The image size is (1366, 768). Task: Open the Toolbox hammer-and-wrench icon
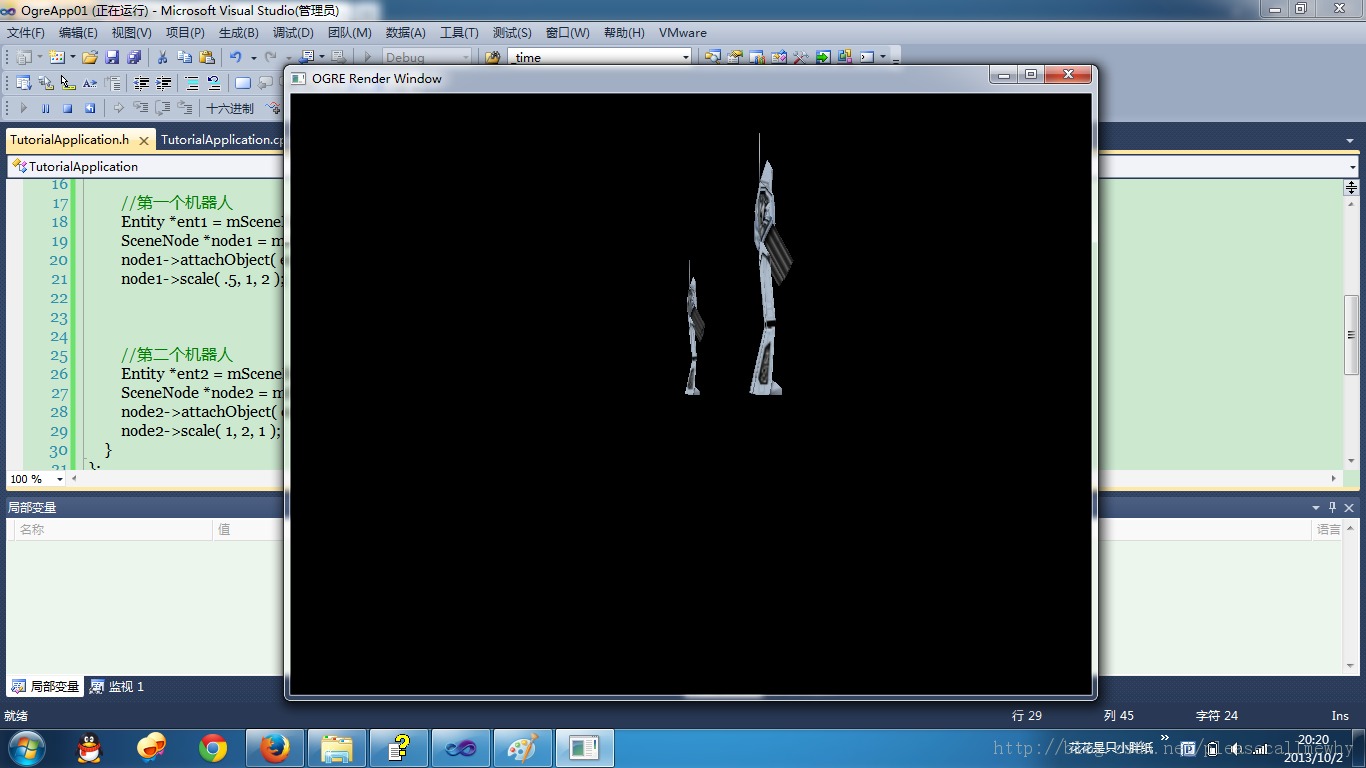(x=800, y=57)
